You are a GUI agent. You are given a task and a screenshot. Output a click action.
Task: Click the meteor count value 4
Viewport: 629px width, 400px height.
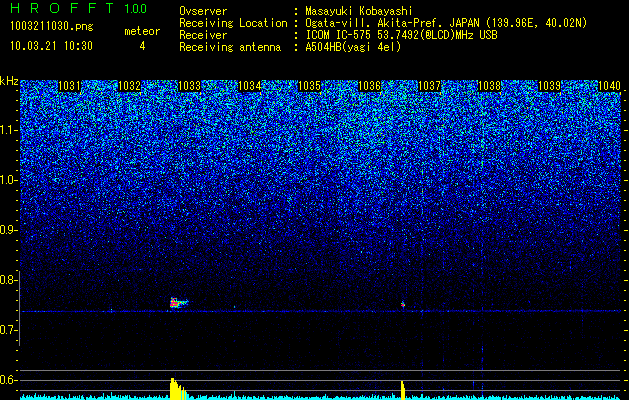coord(142,46)
